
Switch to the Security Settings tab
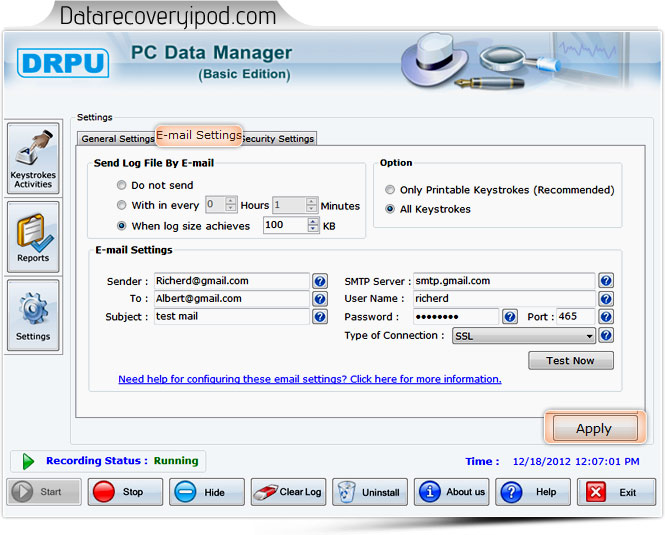coord(278,139)
